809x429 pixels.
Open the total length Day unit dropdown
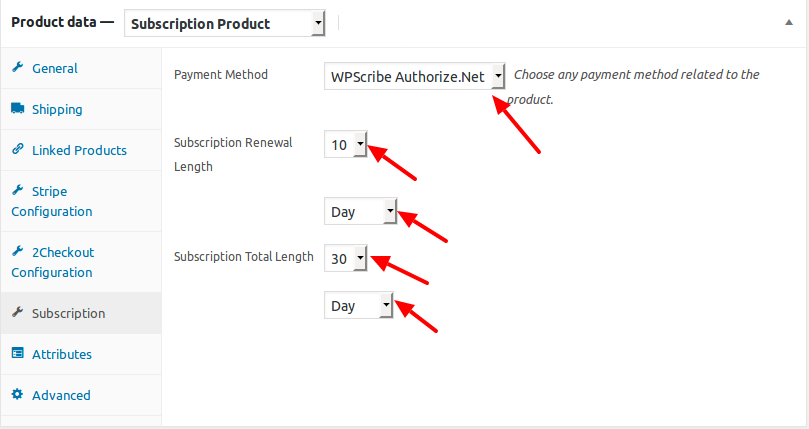point(359,305)
